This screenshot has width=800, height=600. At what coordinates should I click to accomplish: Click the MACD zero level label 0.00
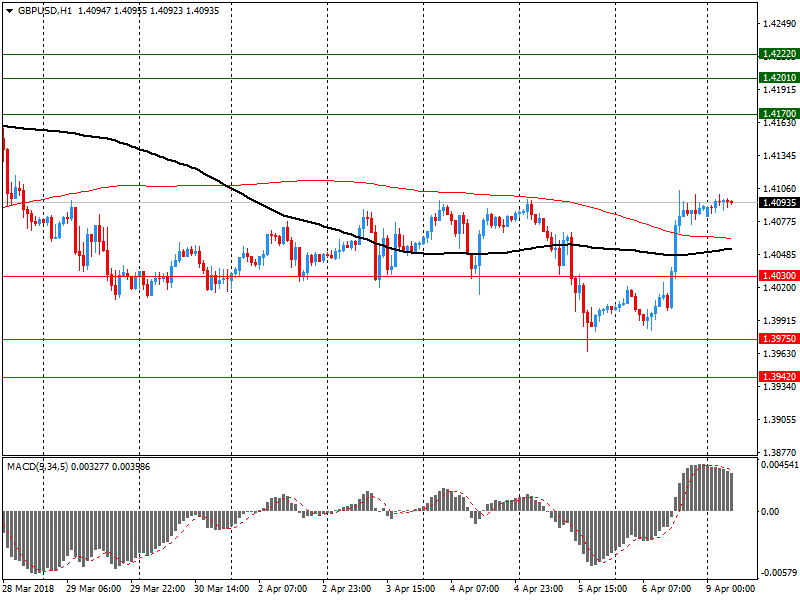tap(770, 512)
